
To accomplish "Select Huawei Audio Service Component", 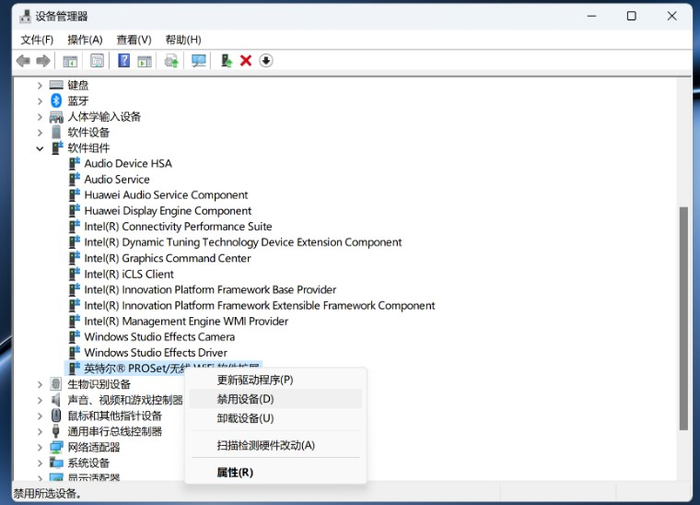I will tap(166, 195).
